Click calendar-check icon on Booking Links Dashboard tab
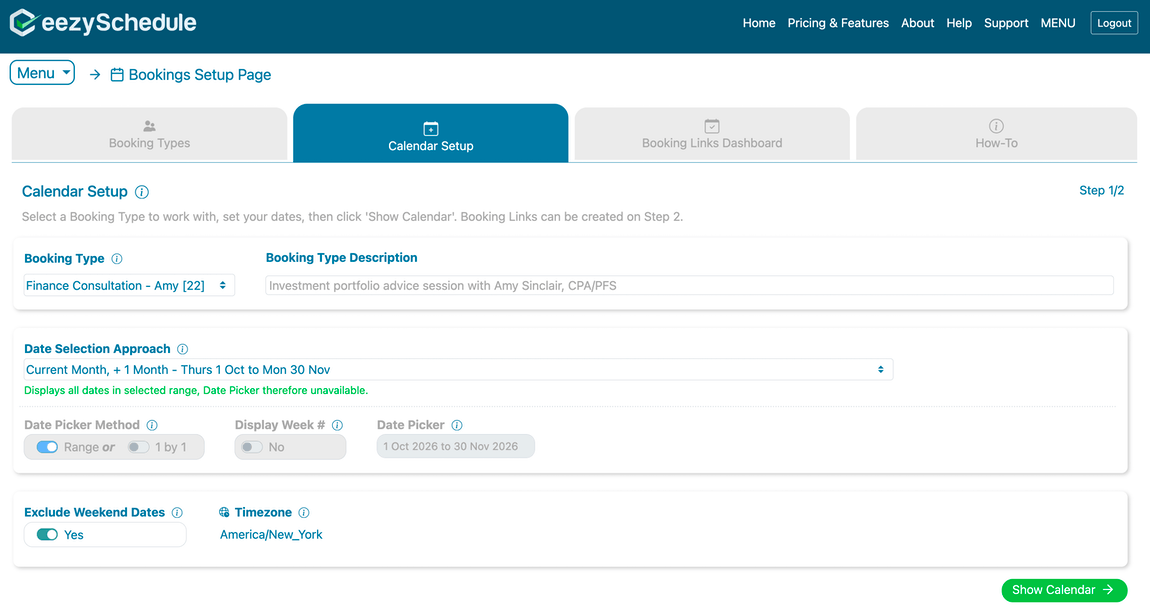The image size is (1150, 614). pyautogui.click(x=712, y=126)
